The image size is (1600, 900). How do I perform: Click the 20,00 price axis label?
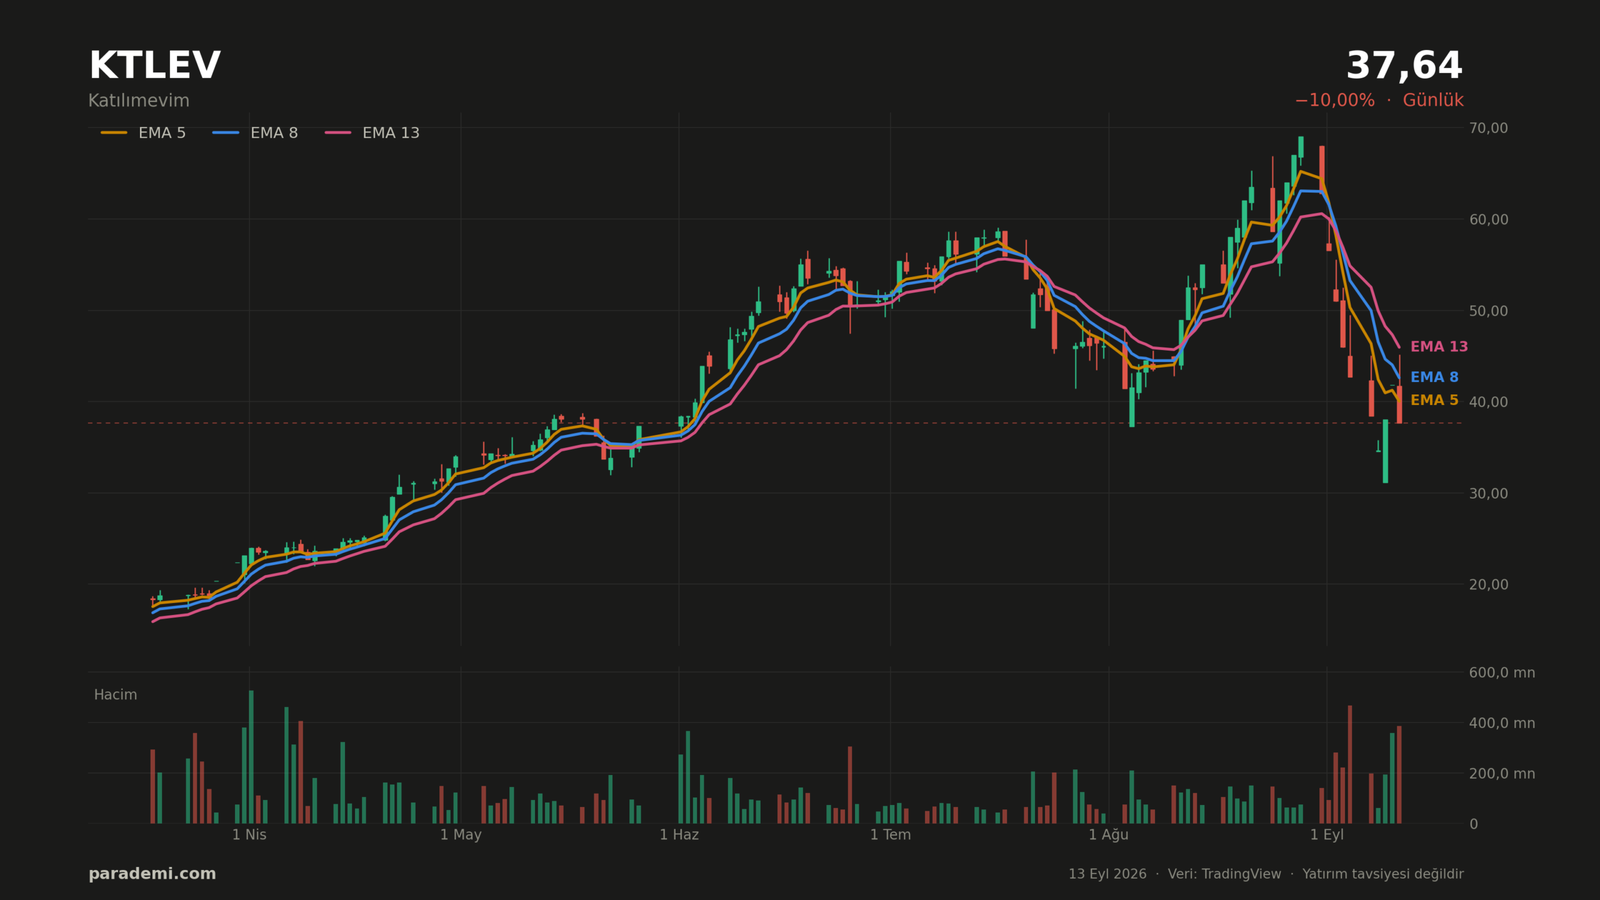1488,584
